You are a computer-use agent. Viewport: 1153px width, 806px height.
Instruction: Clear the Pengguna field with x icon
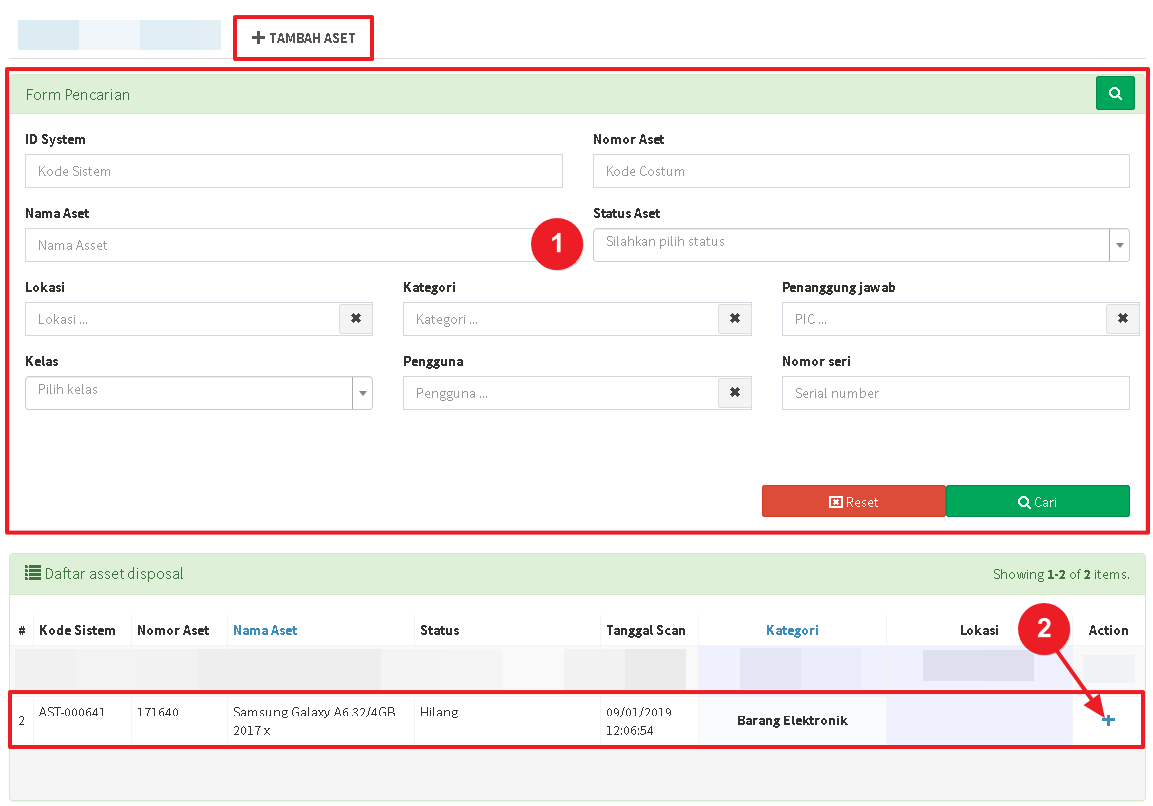734,393
